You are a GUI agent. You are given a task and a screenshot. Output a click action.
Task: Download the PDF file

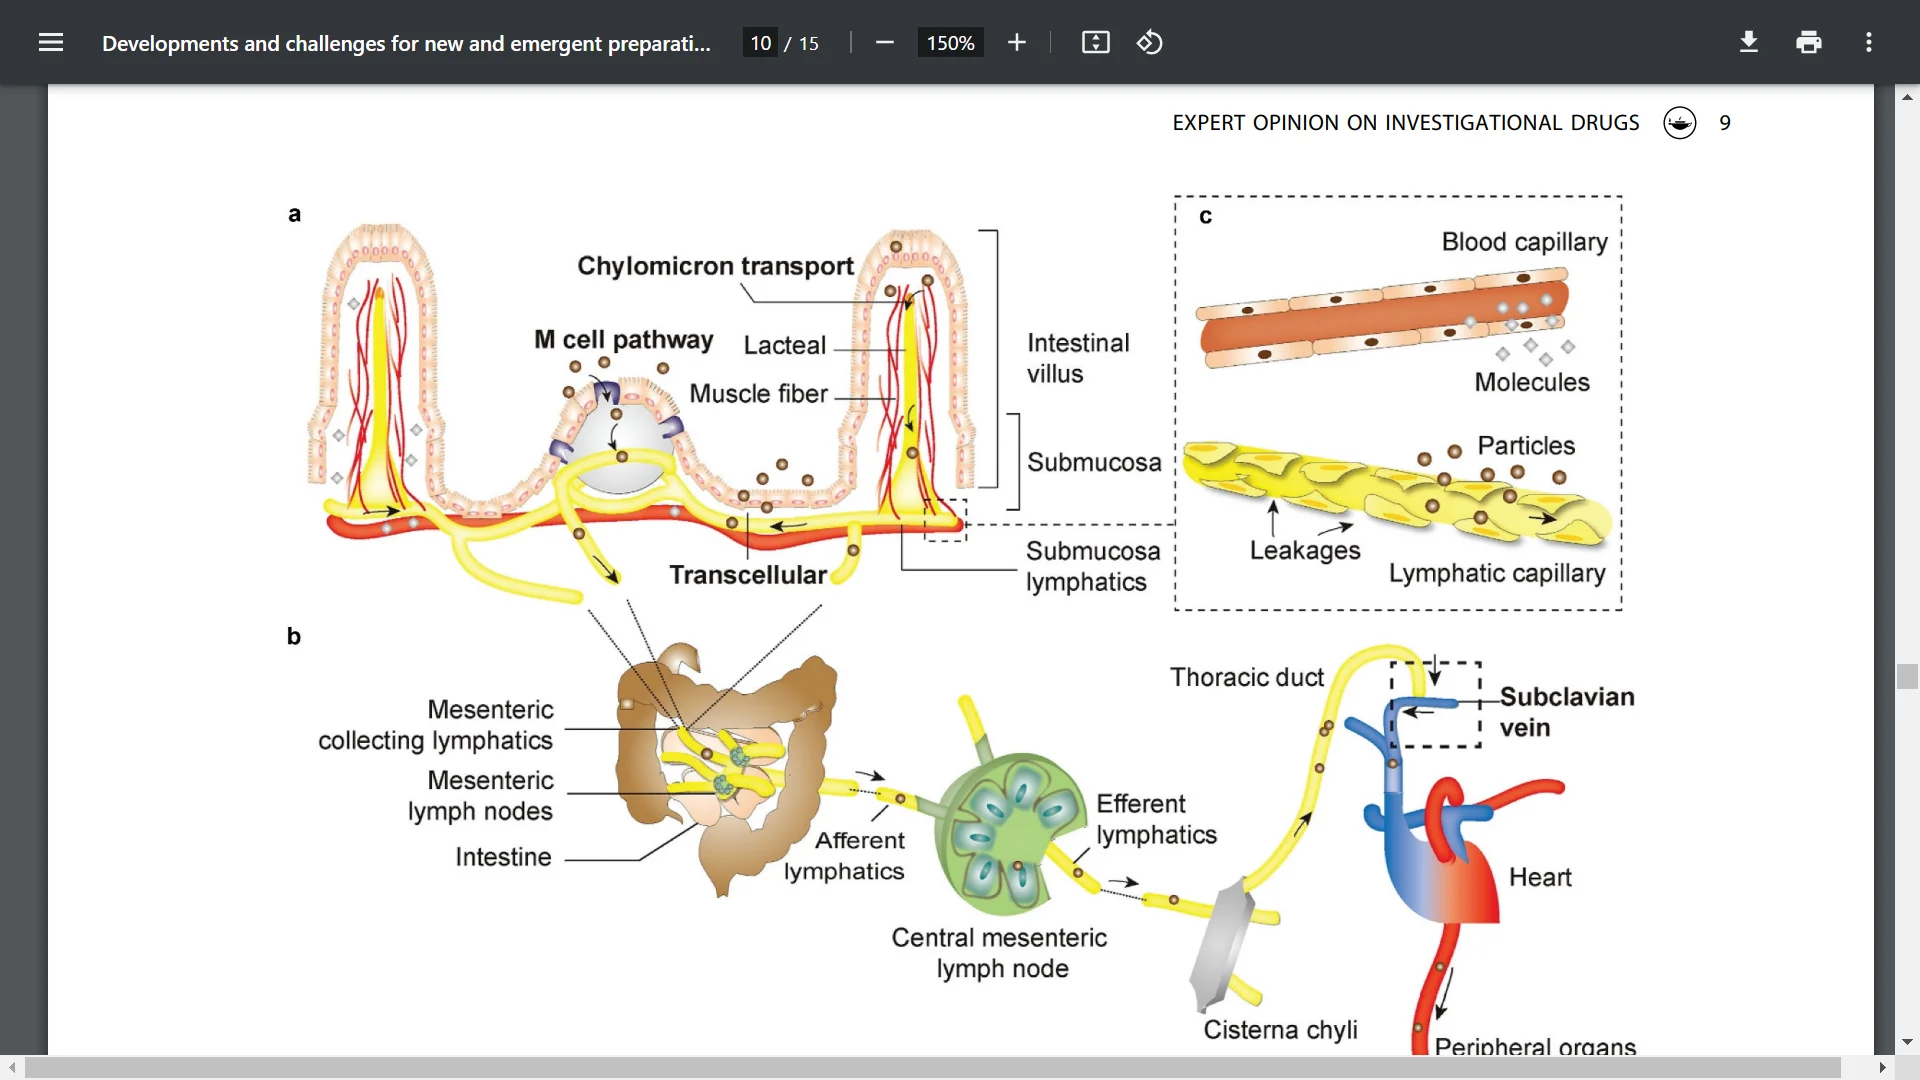click(x=1749, y=42)
